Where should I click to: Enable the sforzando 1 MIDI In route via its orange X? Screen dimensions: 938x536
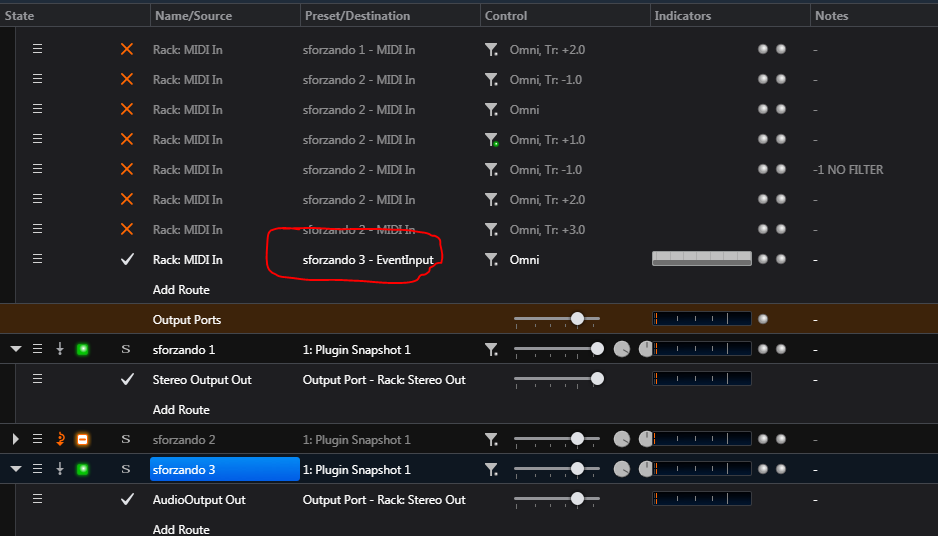point(127,49)
